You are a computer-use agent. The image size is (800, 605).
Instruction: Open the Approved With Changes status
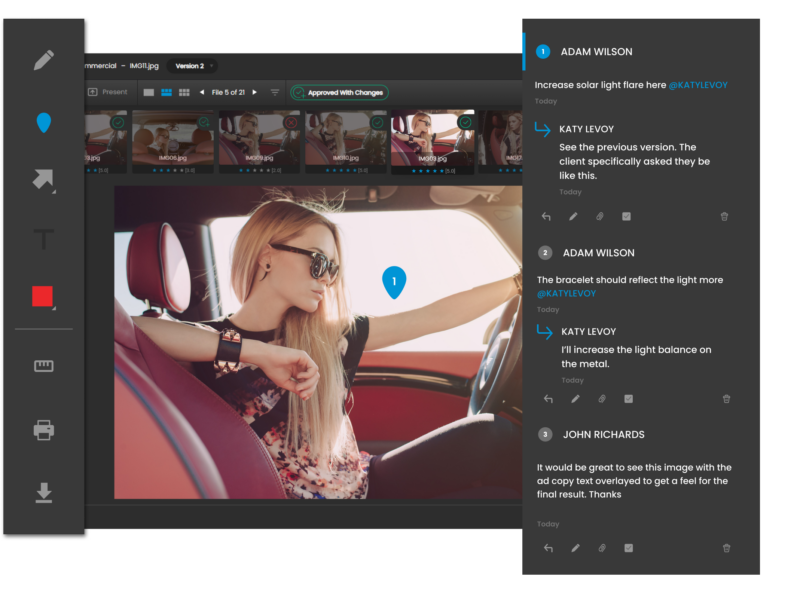click(x=342, y=91)
